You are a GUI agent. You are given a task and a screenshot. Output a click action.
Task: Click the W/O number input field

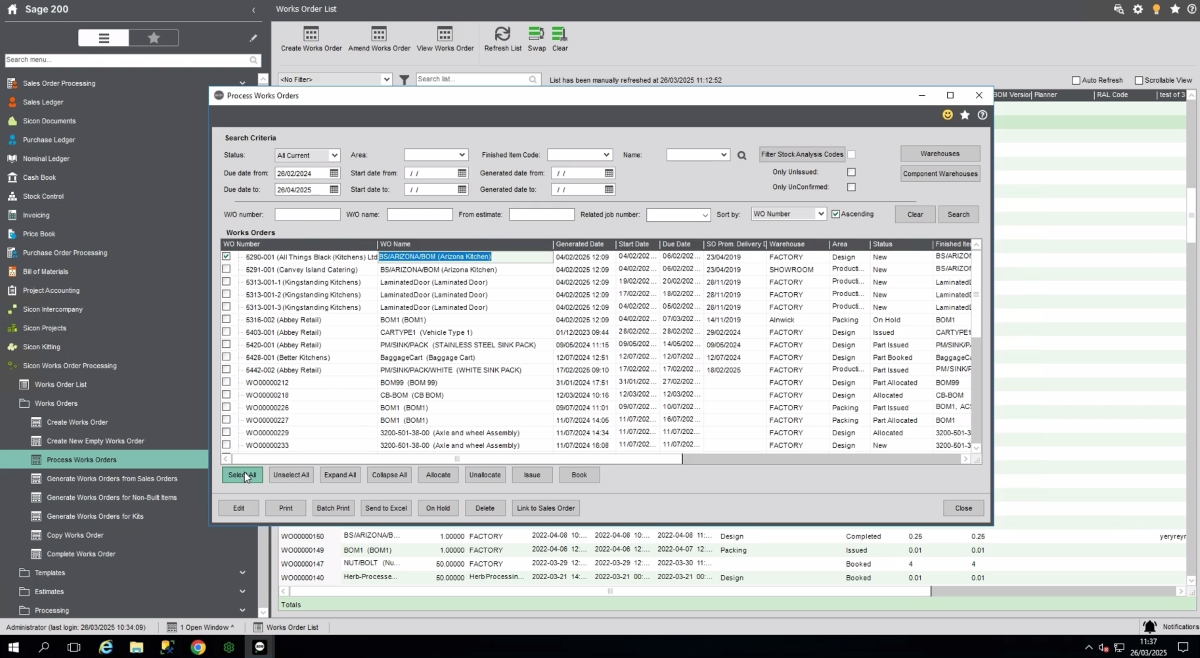click(x=308, y=215)
